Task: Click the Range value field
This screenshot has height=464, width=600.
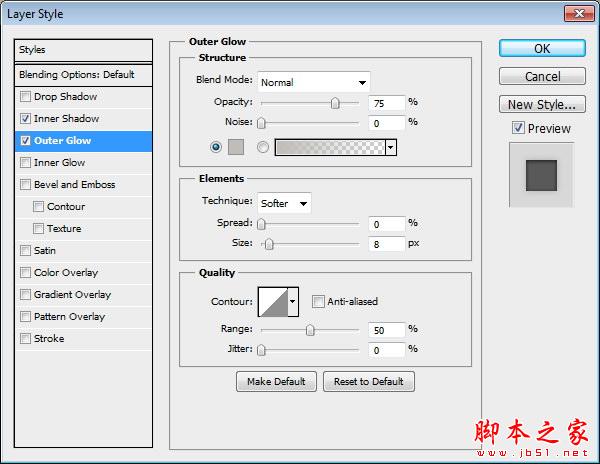Action: coord(386,330)
